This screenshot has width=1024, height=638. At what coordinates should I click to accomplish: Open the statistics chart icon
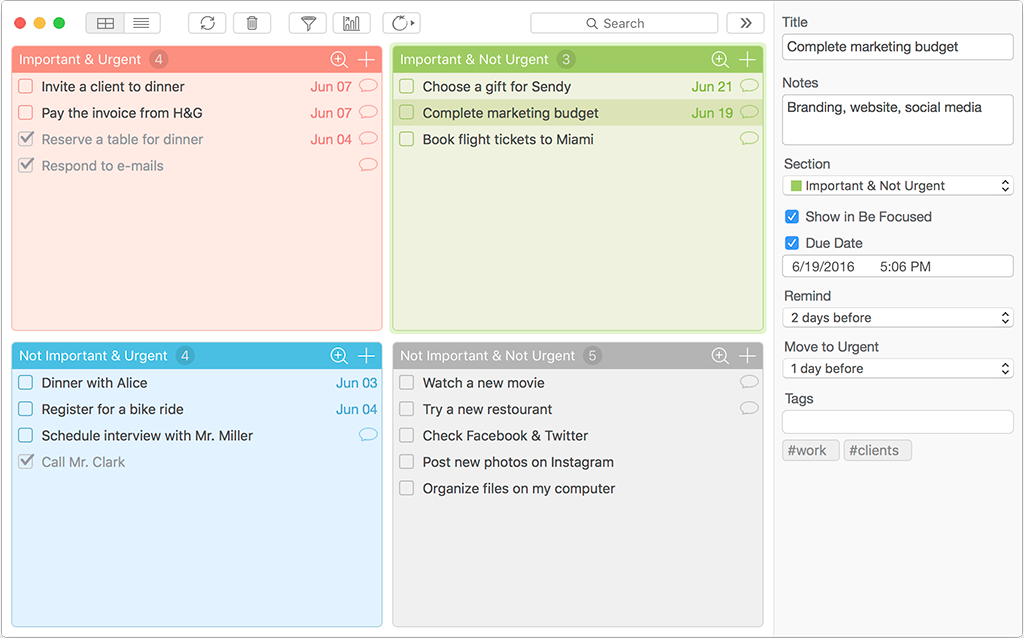(351, 23)
